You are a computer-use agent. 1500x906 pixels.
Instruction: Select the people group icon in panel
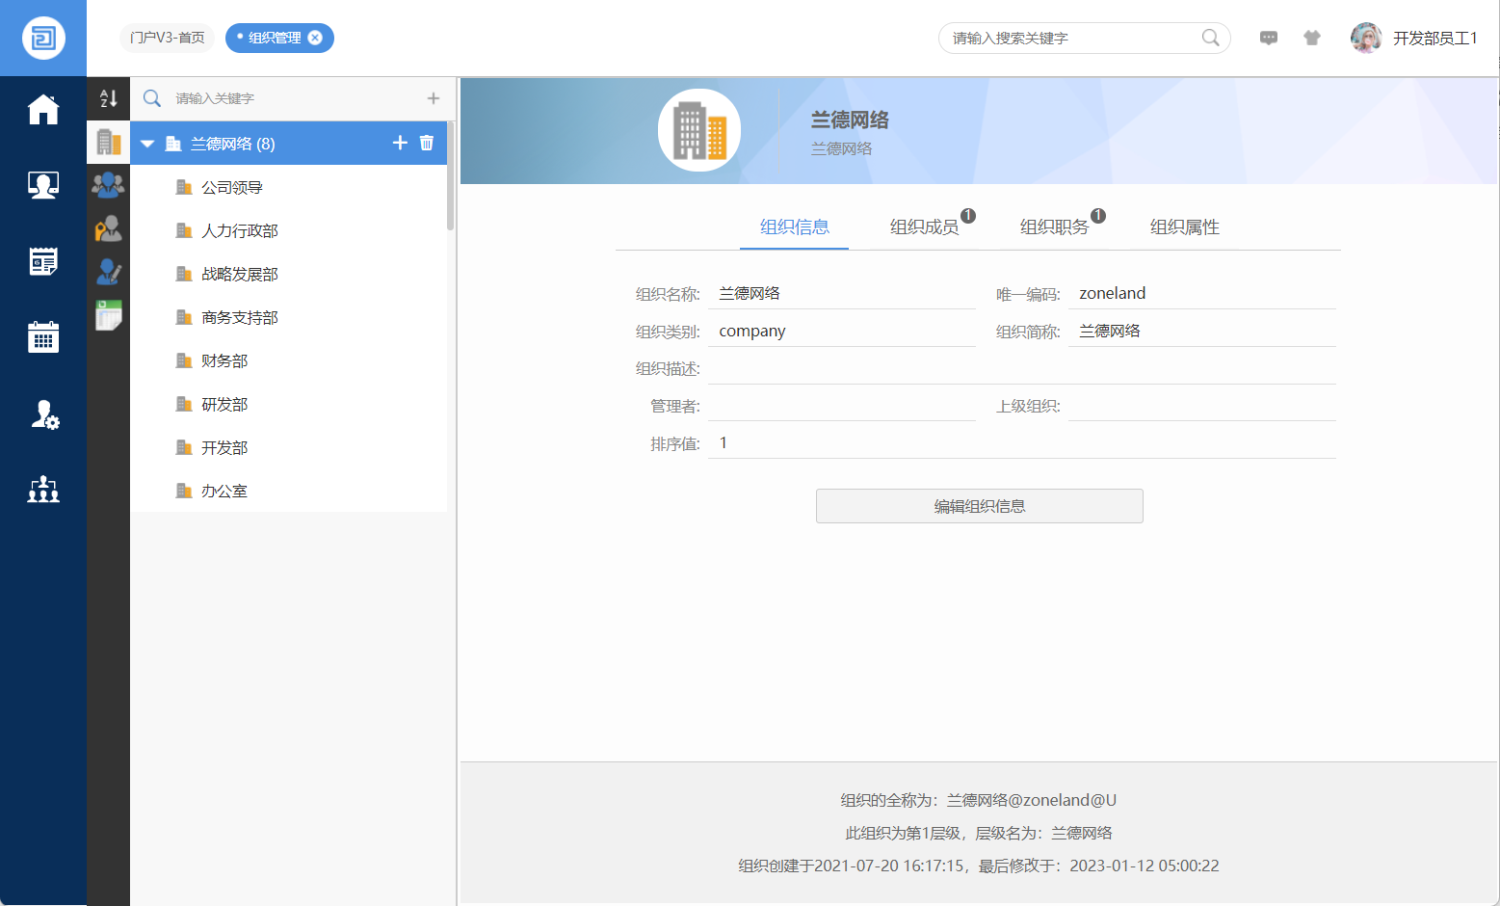click(108, 184)
